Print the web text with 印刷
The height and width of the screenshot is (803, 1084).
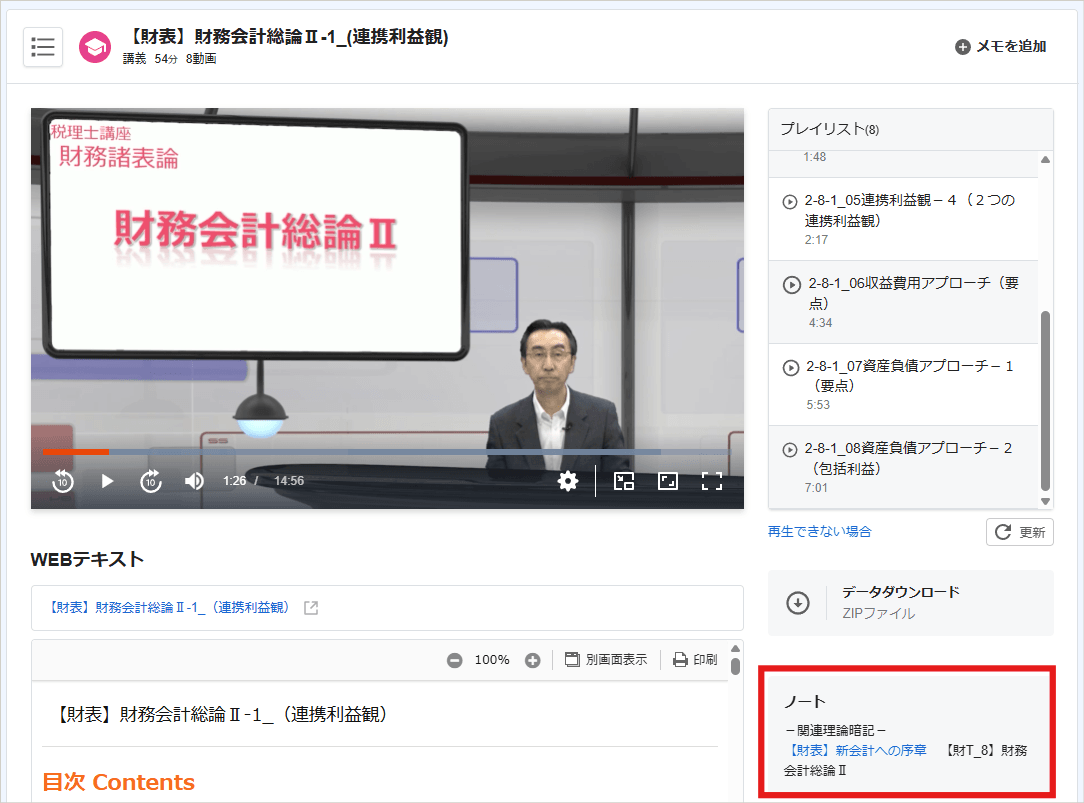point(695,660)
